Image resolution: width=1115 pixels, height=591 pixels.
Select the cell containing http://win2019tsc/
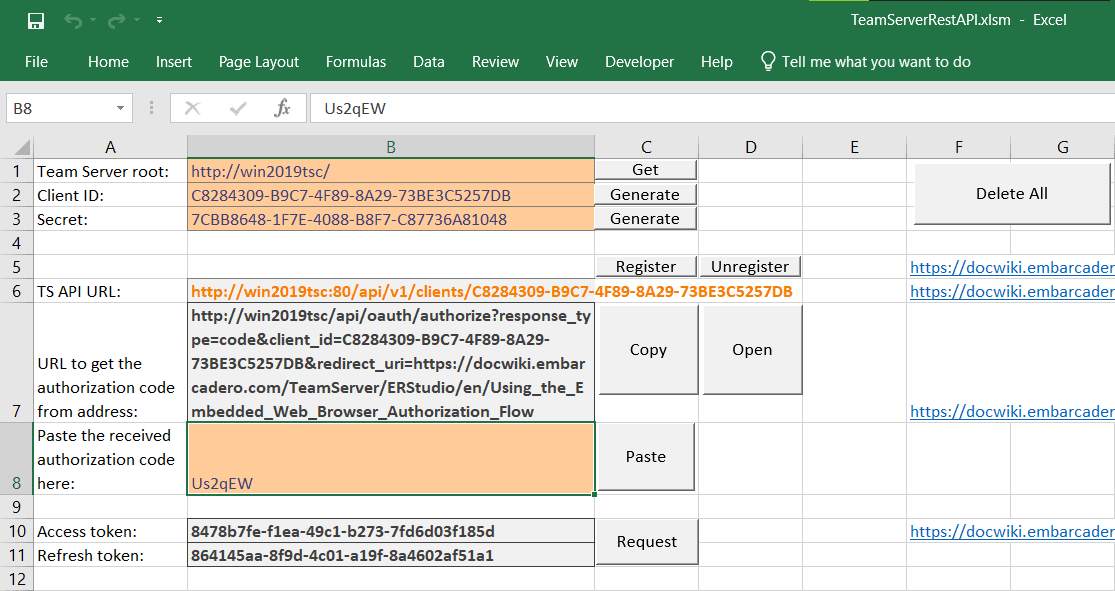391,171
